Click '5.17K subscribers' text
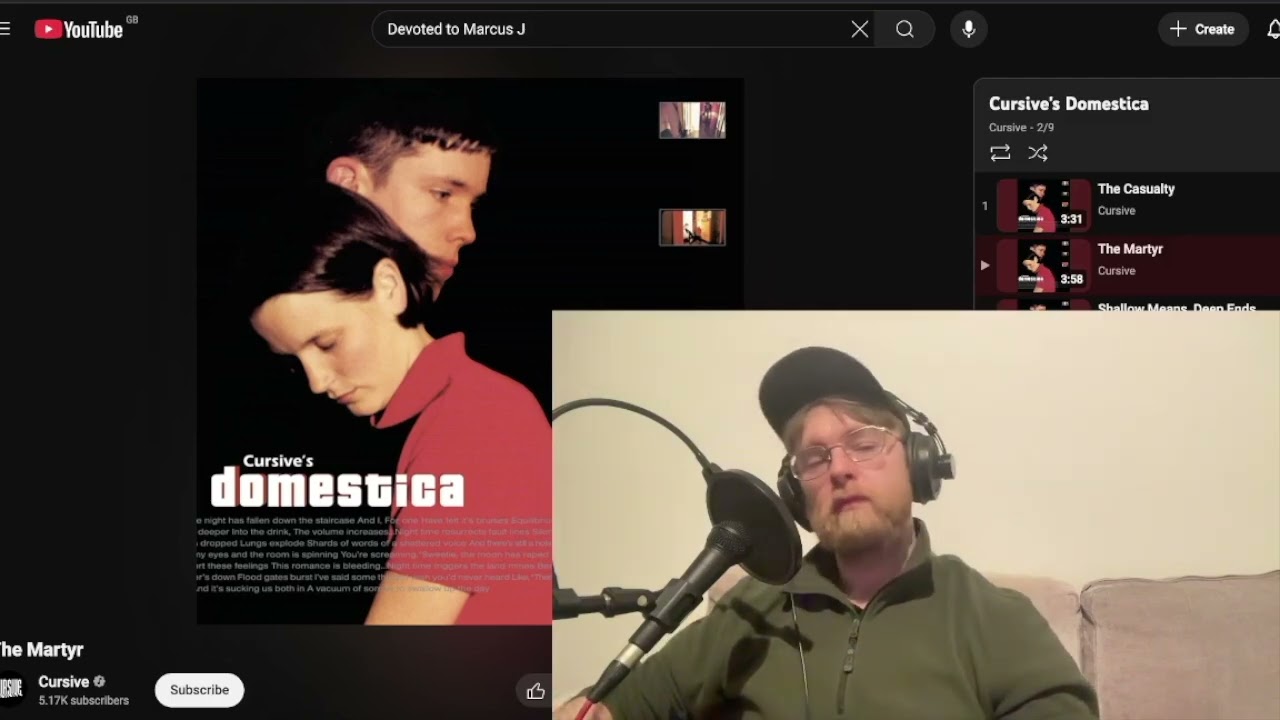The image size is (1280, 720). (x=83, y=701)
